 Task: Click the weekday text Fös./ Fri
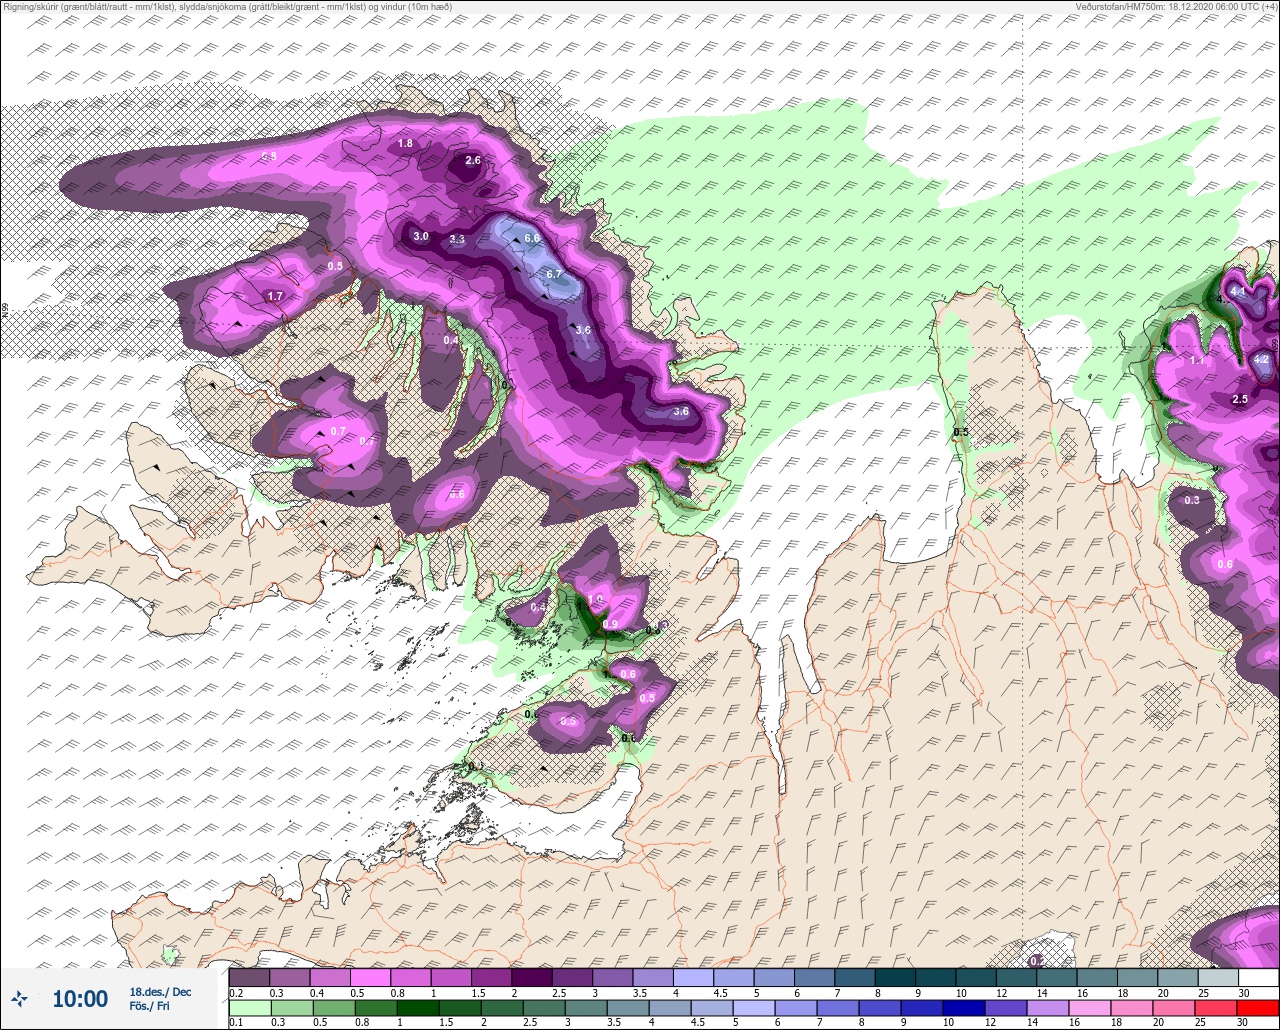[x=149, y=1006]
